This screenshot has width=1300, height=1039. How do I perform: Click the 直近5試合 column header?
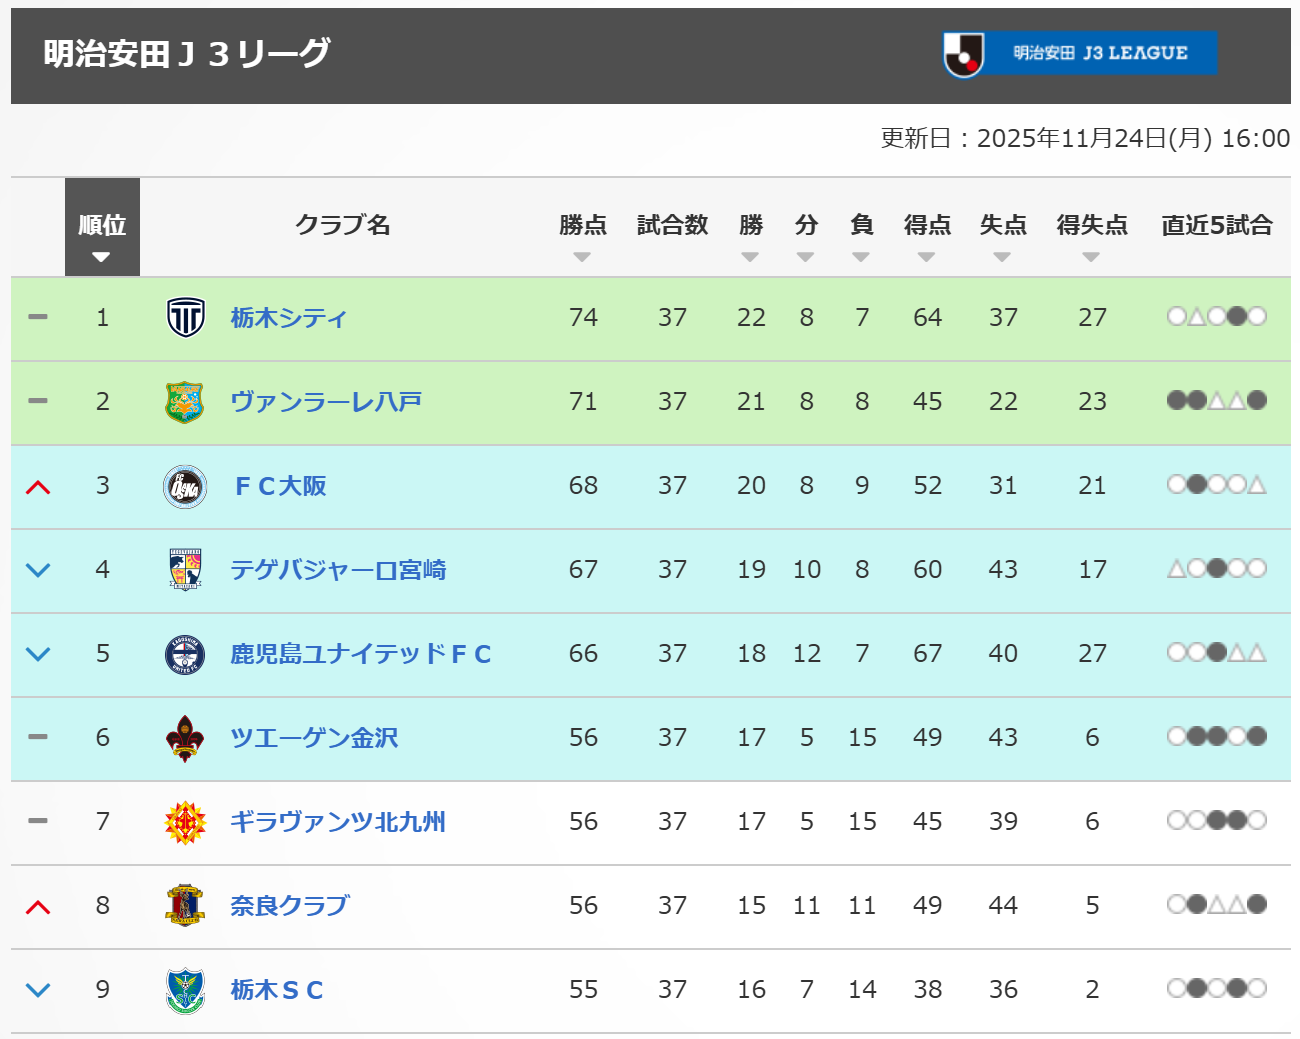(1216, 225)
